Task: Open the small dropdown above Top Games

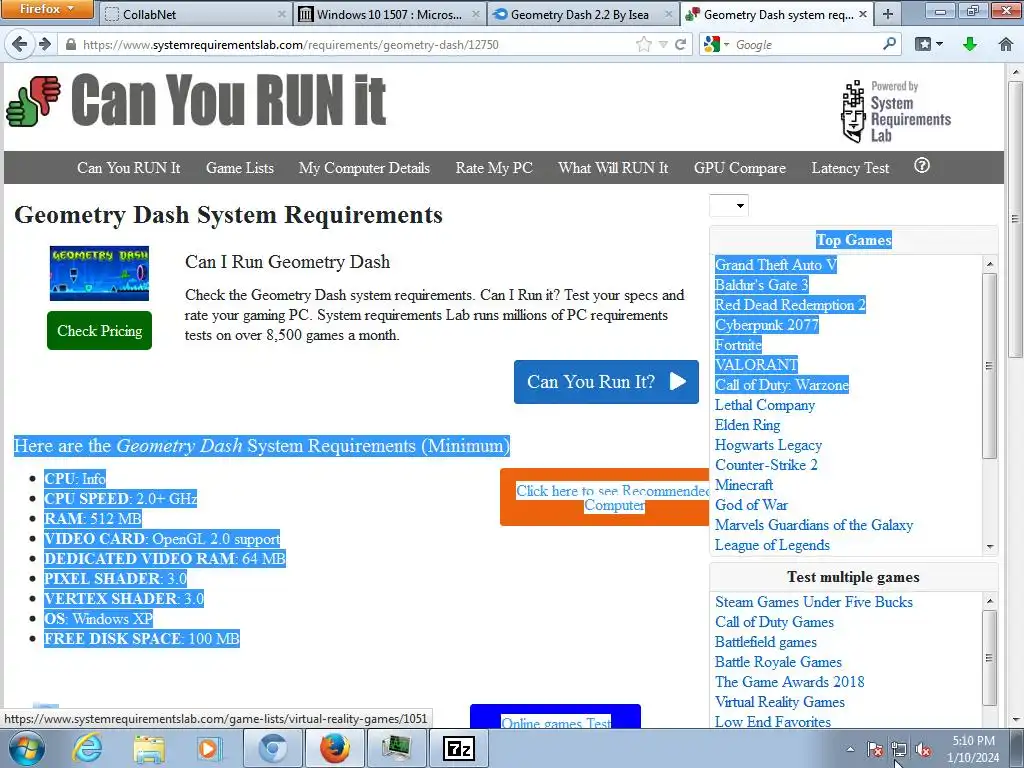Action: tap(729, 206)
